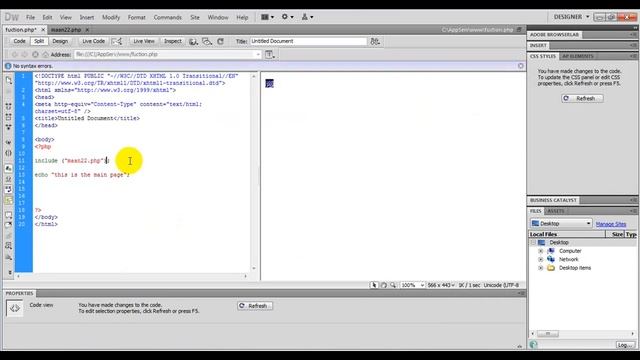The image size is (640, 360).
Task: Click the Live Code options icon
Action: coord(117,41)
